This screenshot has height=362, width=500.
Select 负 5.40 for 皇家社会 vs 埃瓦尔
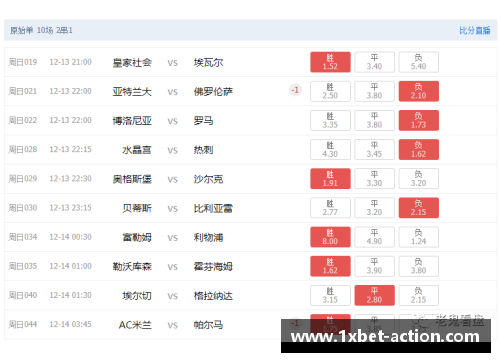[x=418, y=62]
